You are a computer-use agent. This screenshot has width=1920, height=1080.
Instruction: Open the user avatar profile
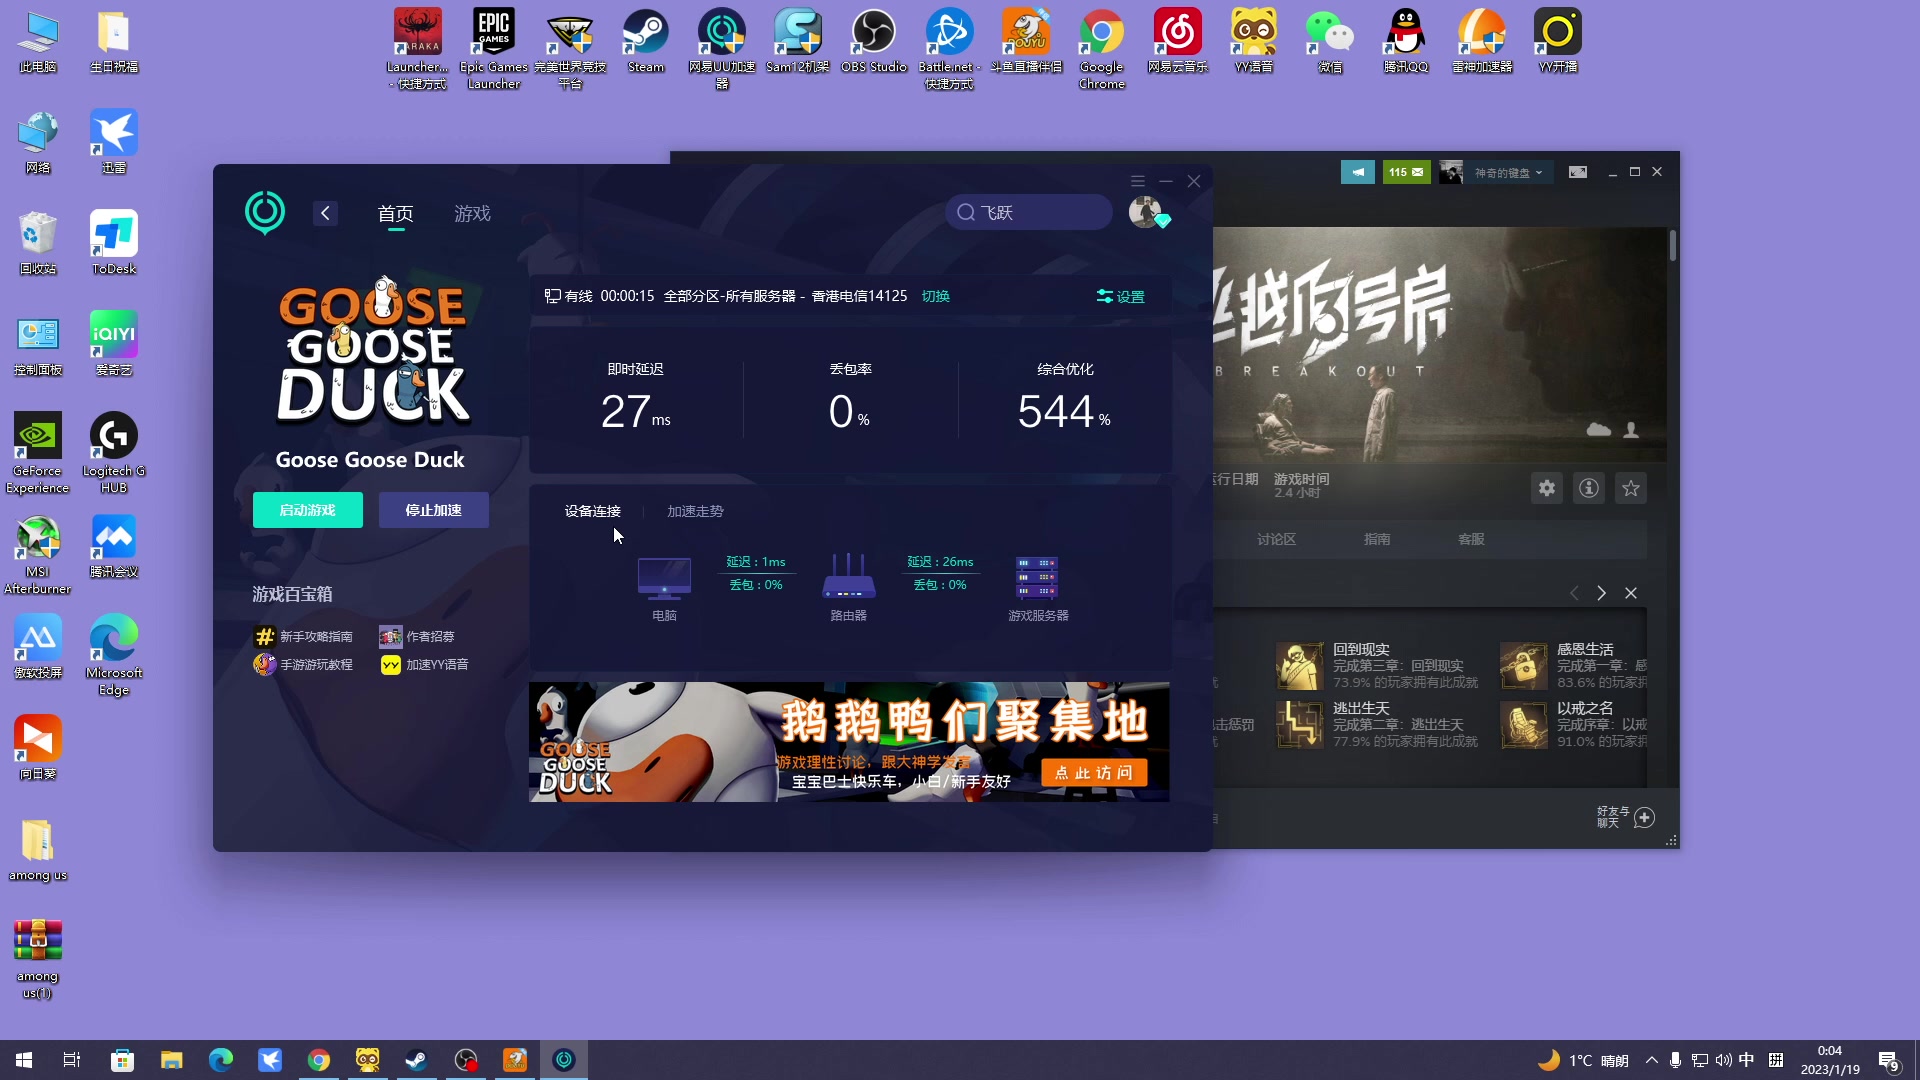(1145, 212)
